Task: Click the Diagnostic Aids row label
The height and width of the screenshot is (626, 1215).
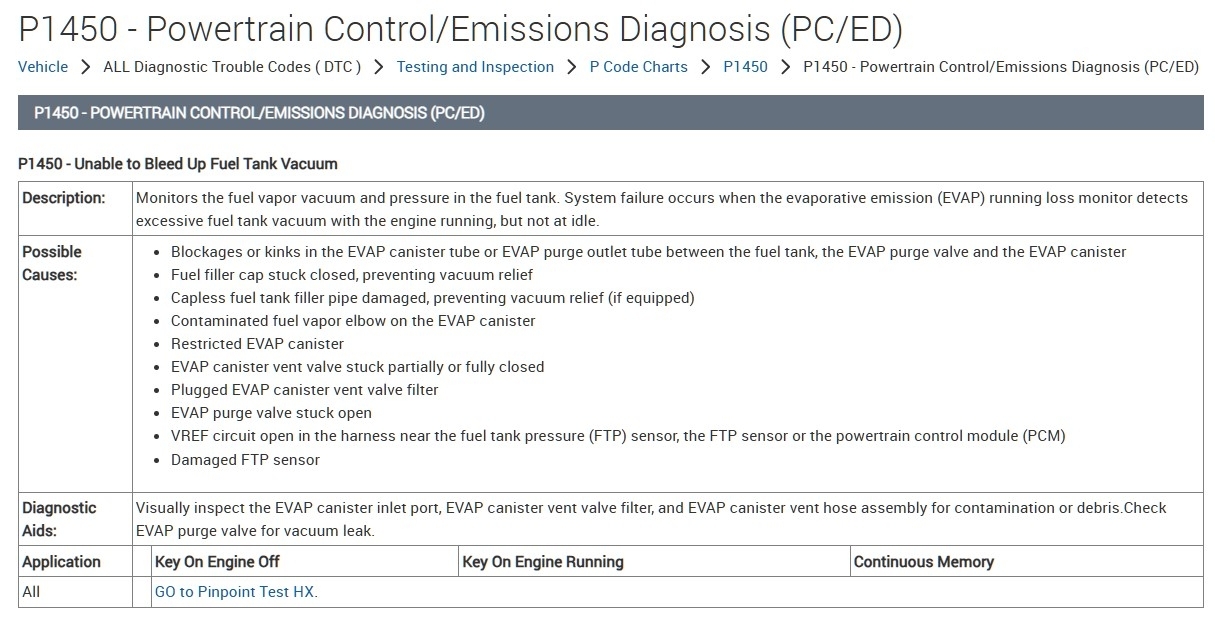Action: (x=59, y=519)
